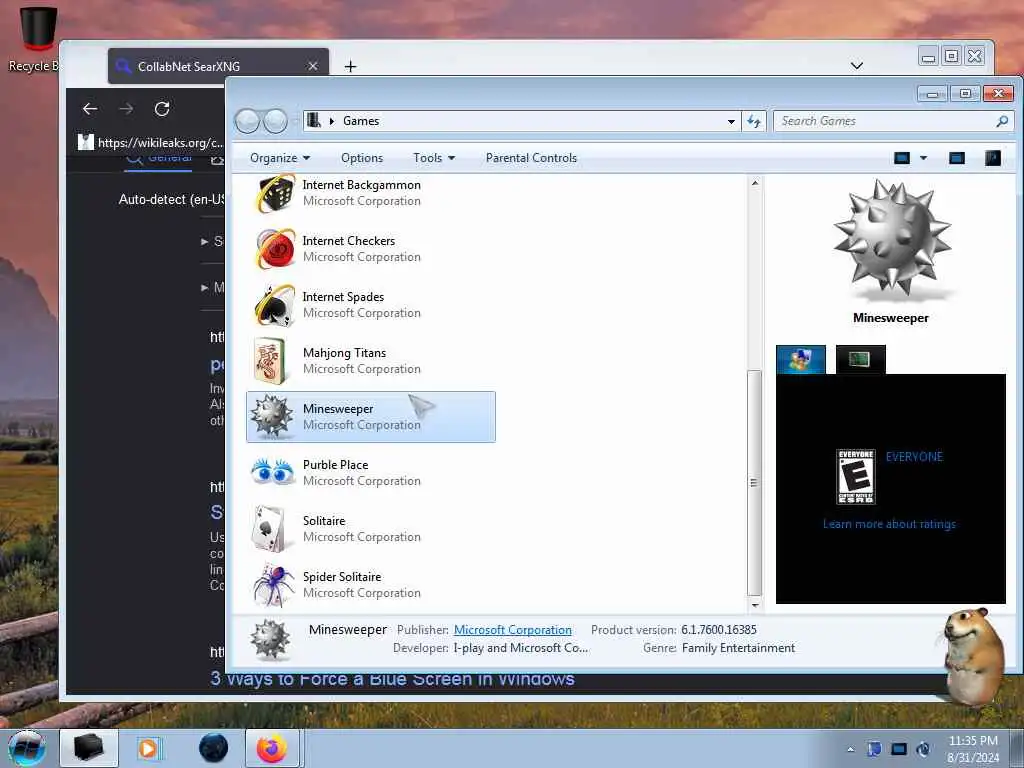Select the Internet Spades icon
Image resolution: width=1024 pixels, height=768 pixels.
274,305
